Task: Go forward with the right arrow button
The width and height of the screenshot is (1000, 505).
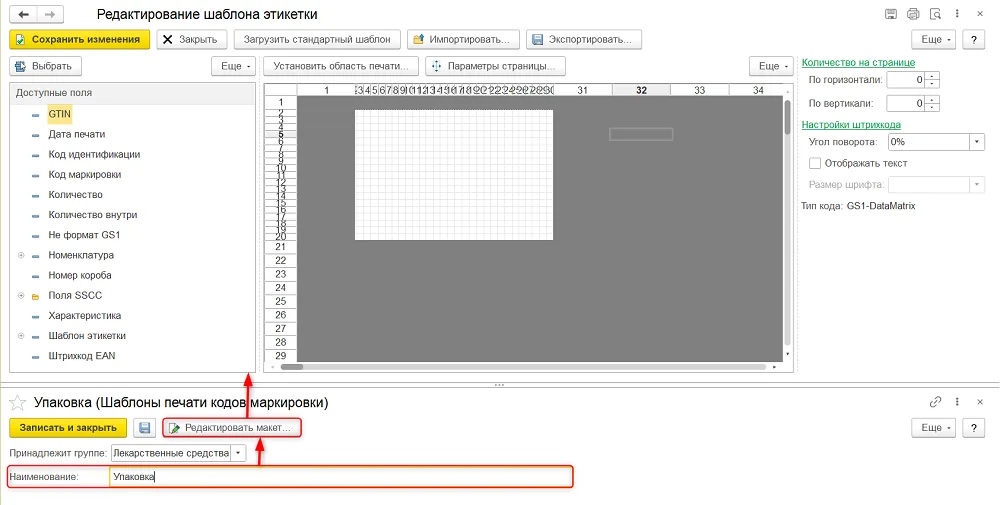Action: [50, 14]
